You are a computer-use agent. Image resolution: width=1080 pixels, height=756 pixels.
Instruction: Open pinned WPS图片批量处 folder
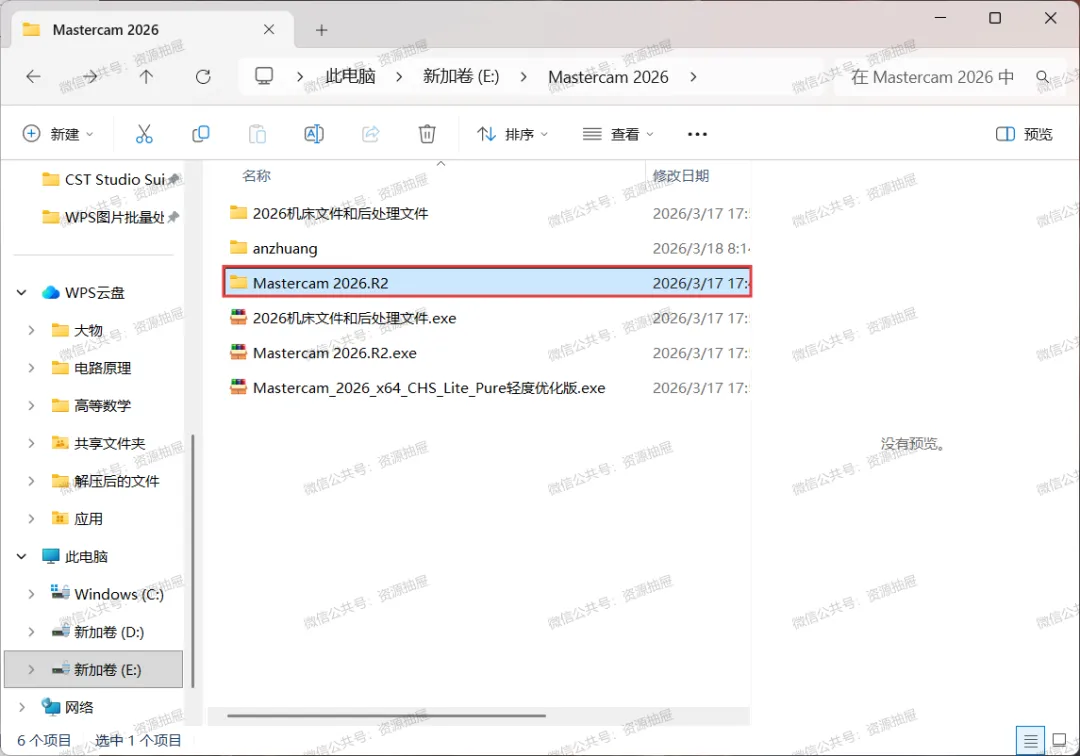110,218
